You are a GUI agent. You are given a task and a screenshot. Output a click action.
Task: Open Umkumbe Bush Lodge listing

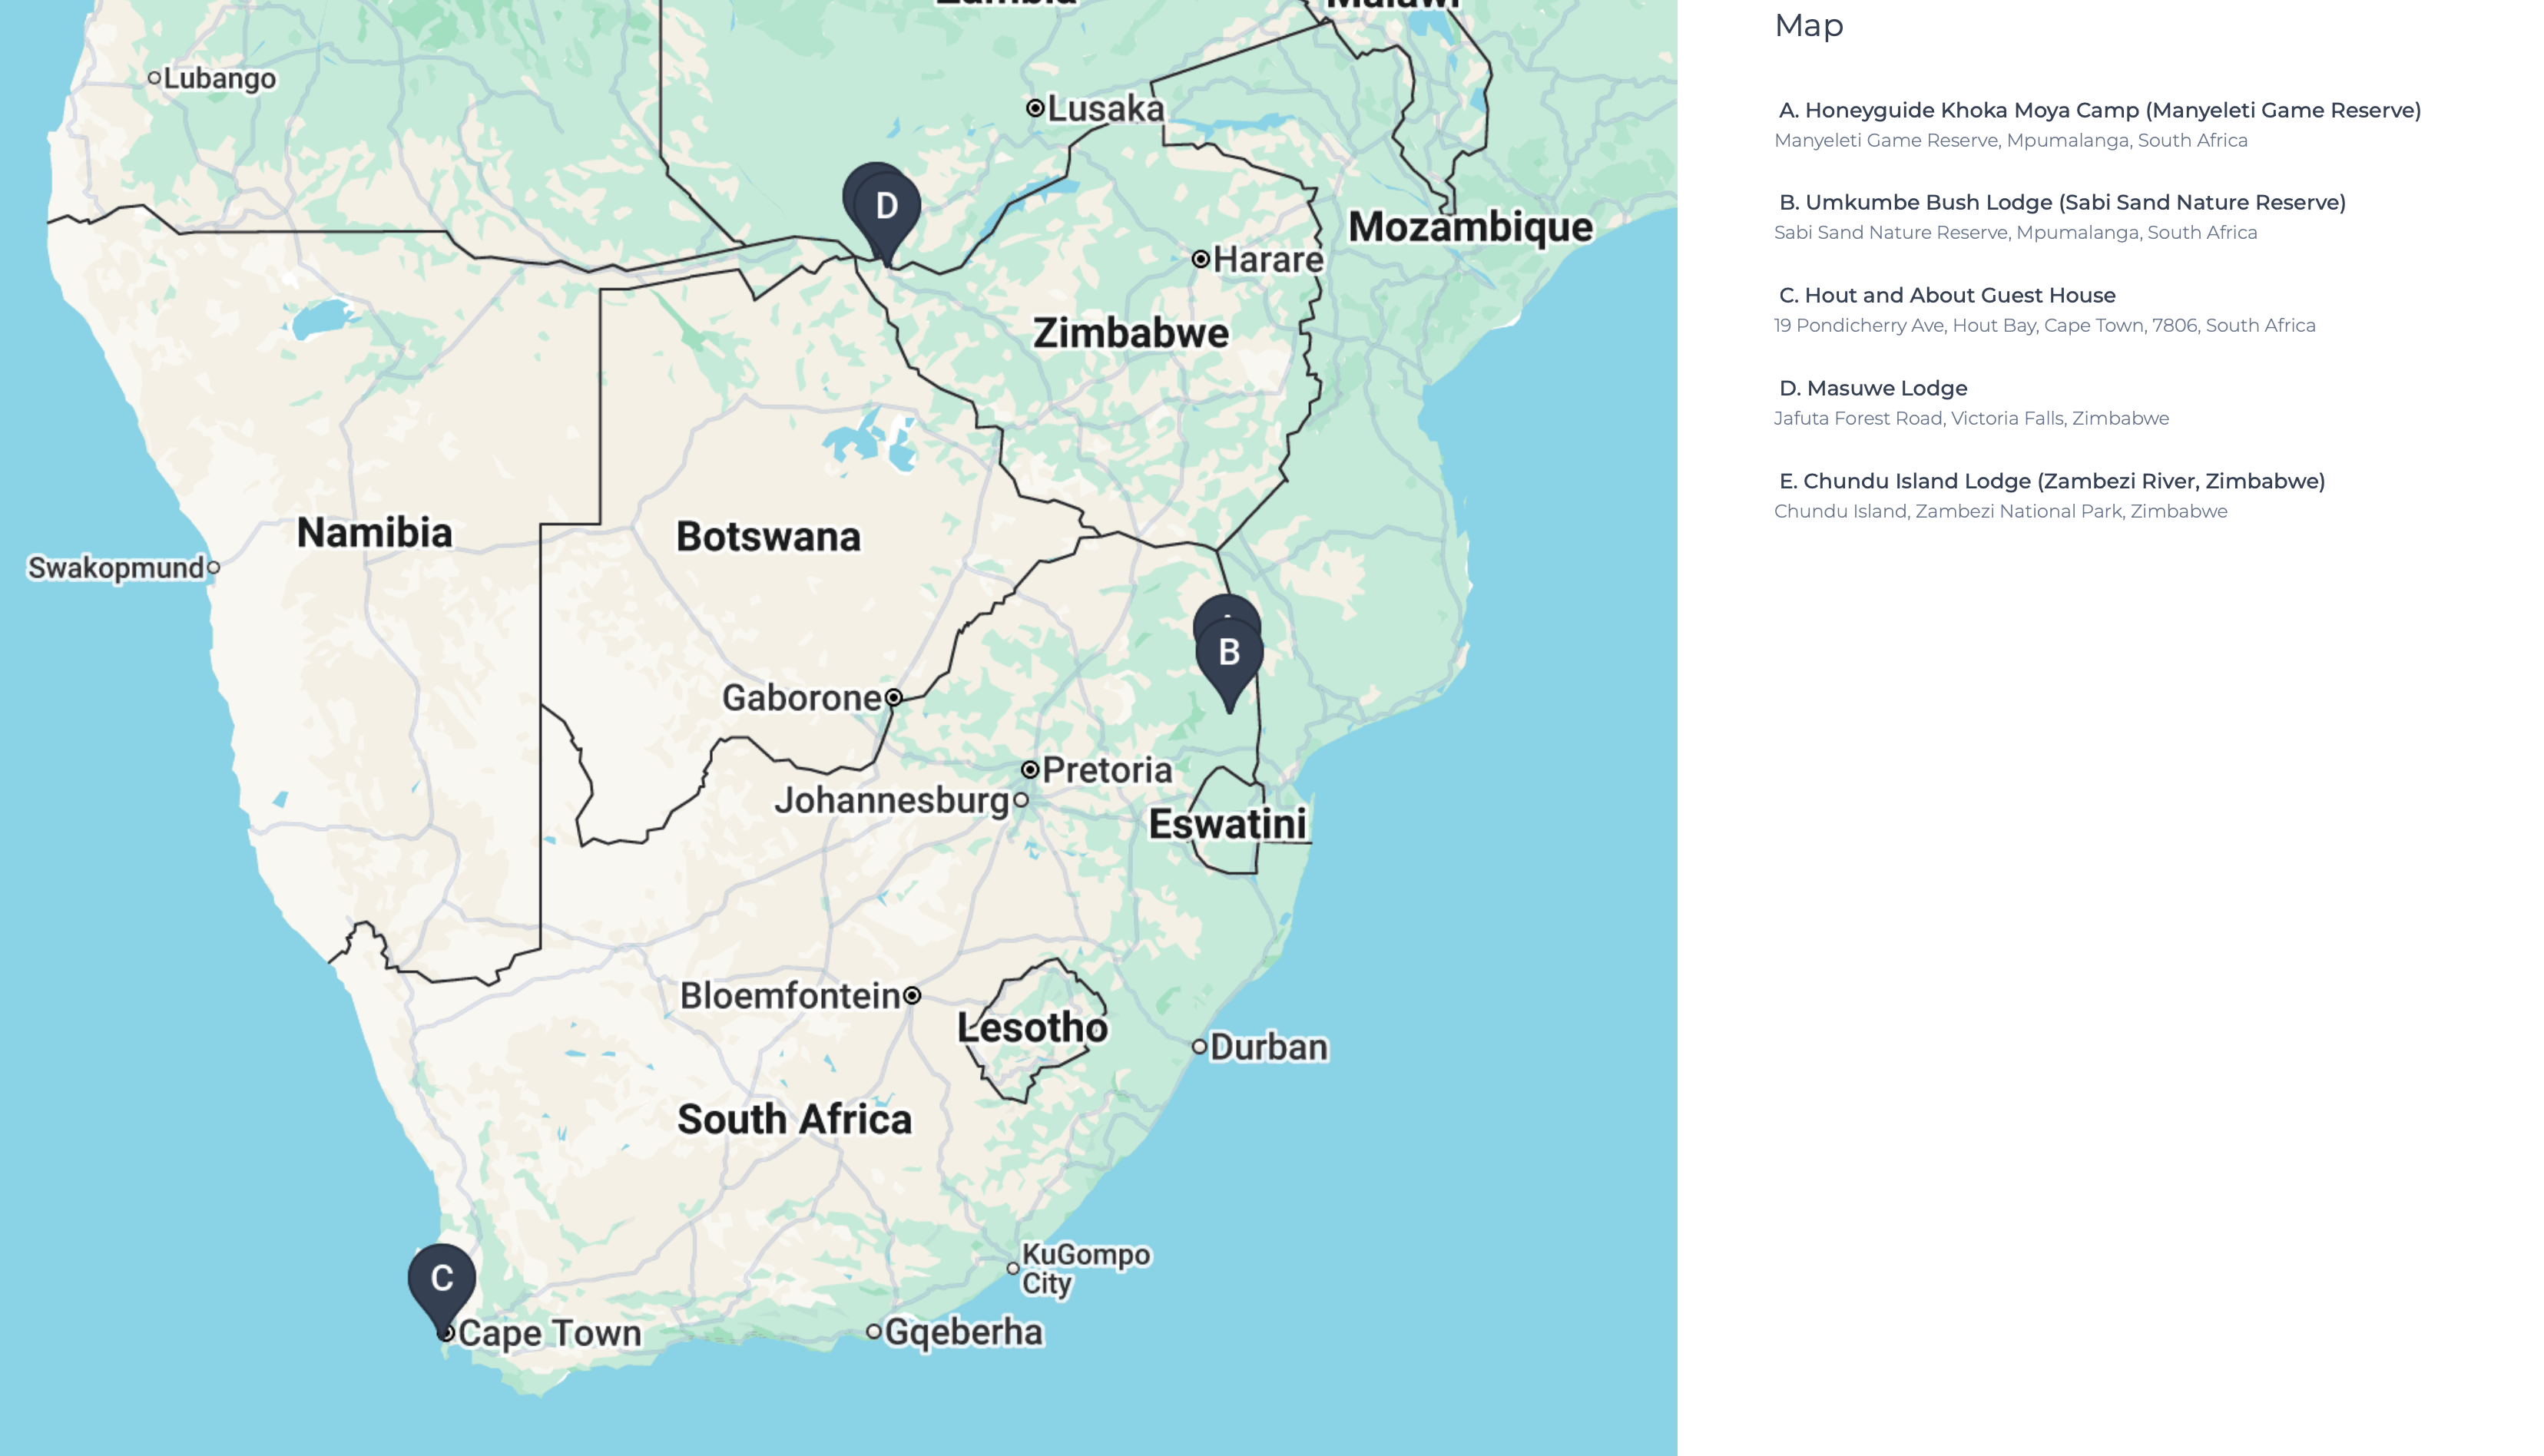tap(2062, 202)
